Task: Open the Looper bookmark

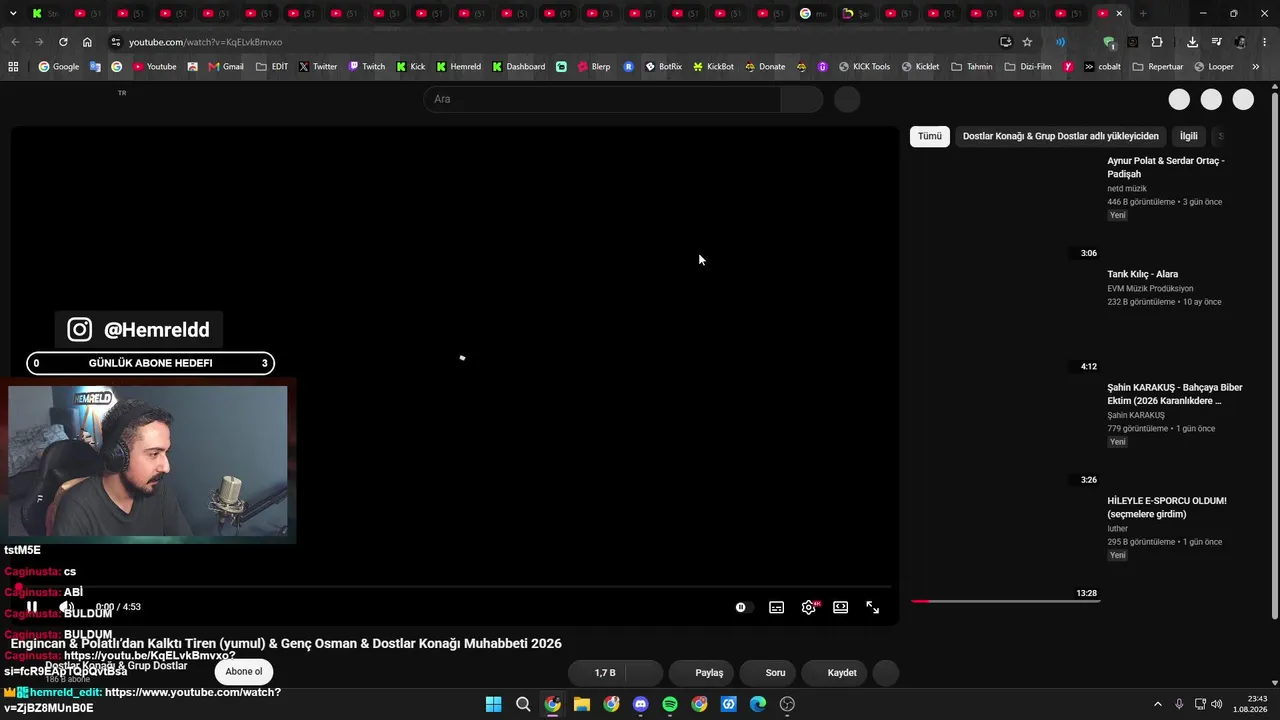Action: pos(1214,67)
